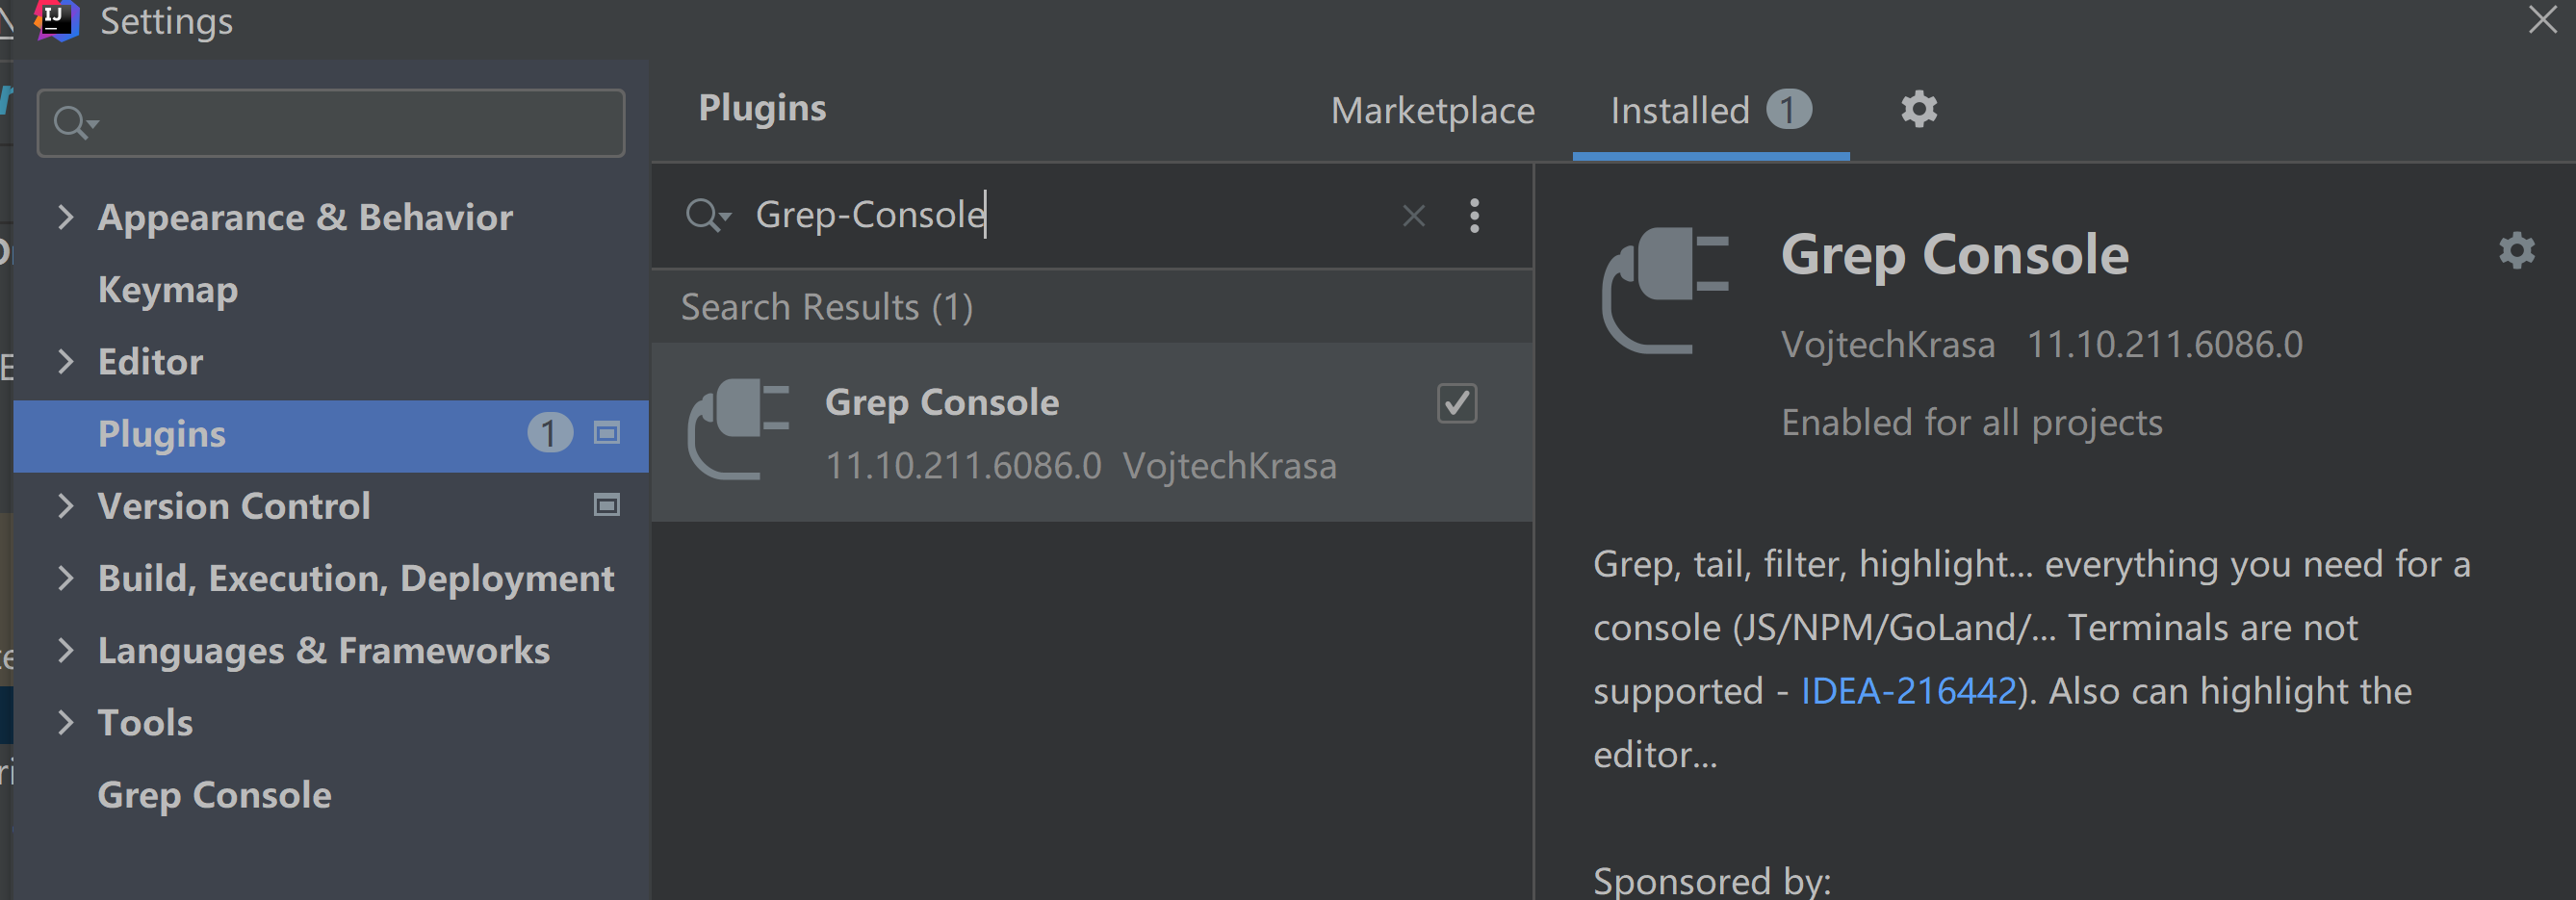
Task: Expand Appearance & Behavior settings
Action: click(66, 217)
